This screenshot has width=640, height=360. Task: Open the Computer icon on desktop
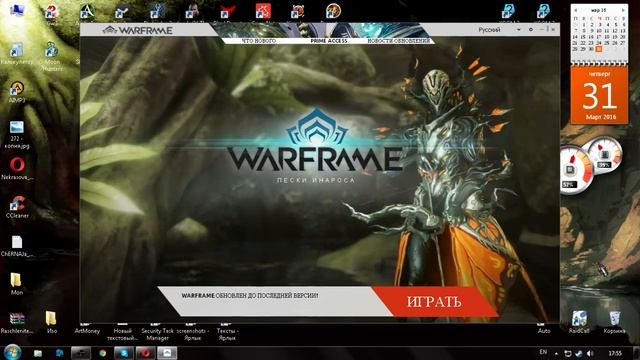(17, 11)
